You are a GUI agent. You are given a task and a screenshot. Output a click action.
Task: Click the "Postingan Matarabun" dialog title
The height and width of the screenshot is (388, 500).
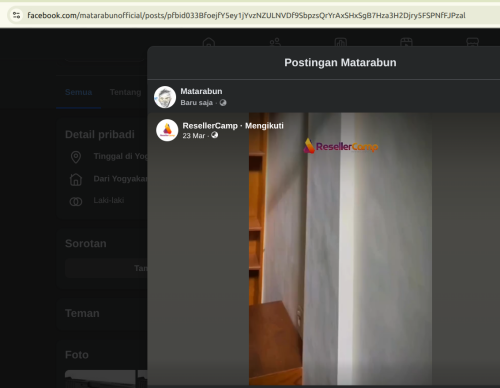coord(340,63)
